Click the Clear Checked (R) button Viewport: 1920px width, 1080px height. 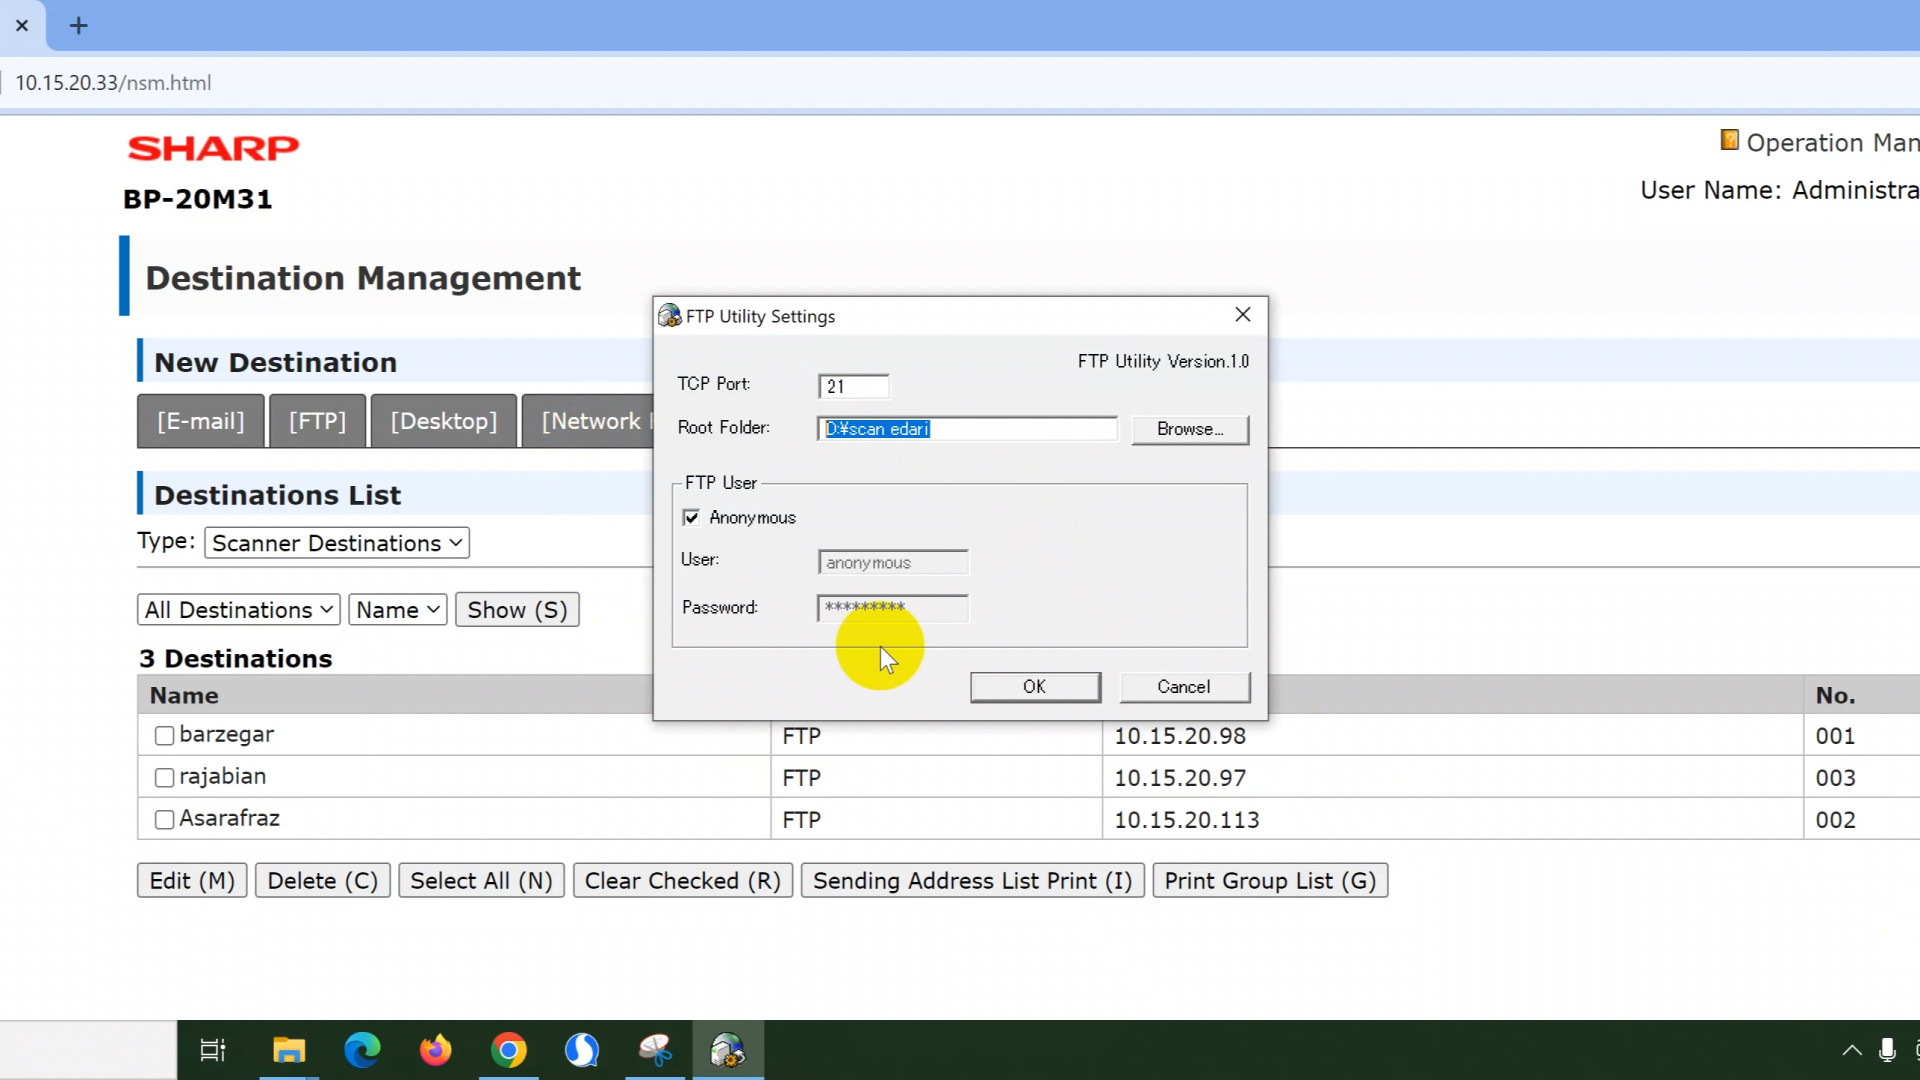[683, 881]
